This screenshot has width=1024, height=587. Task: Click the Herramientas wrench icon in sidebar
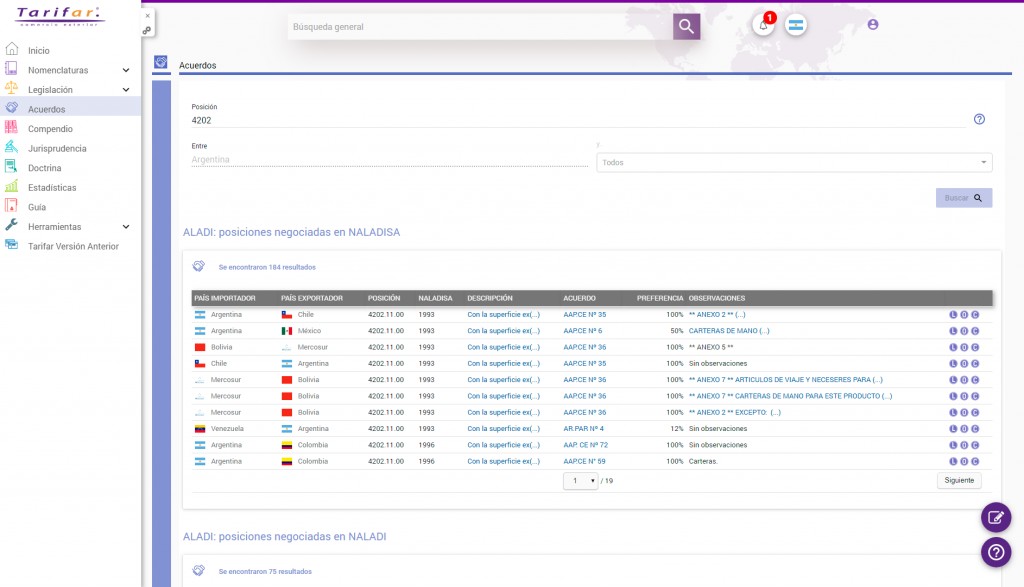coord(11,225)
